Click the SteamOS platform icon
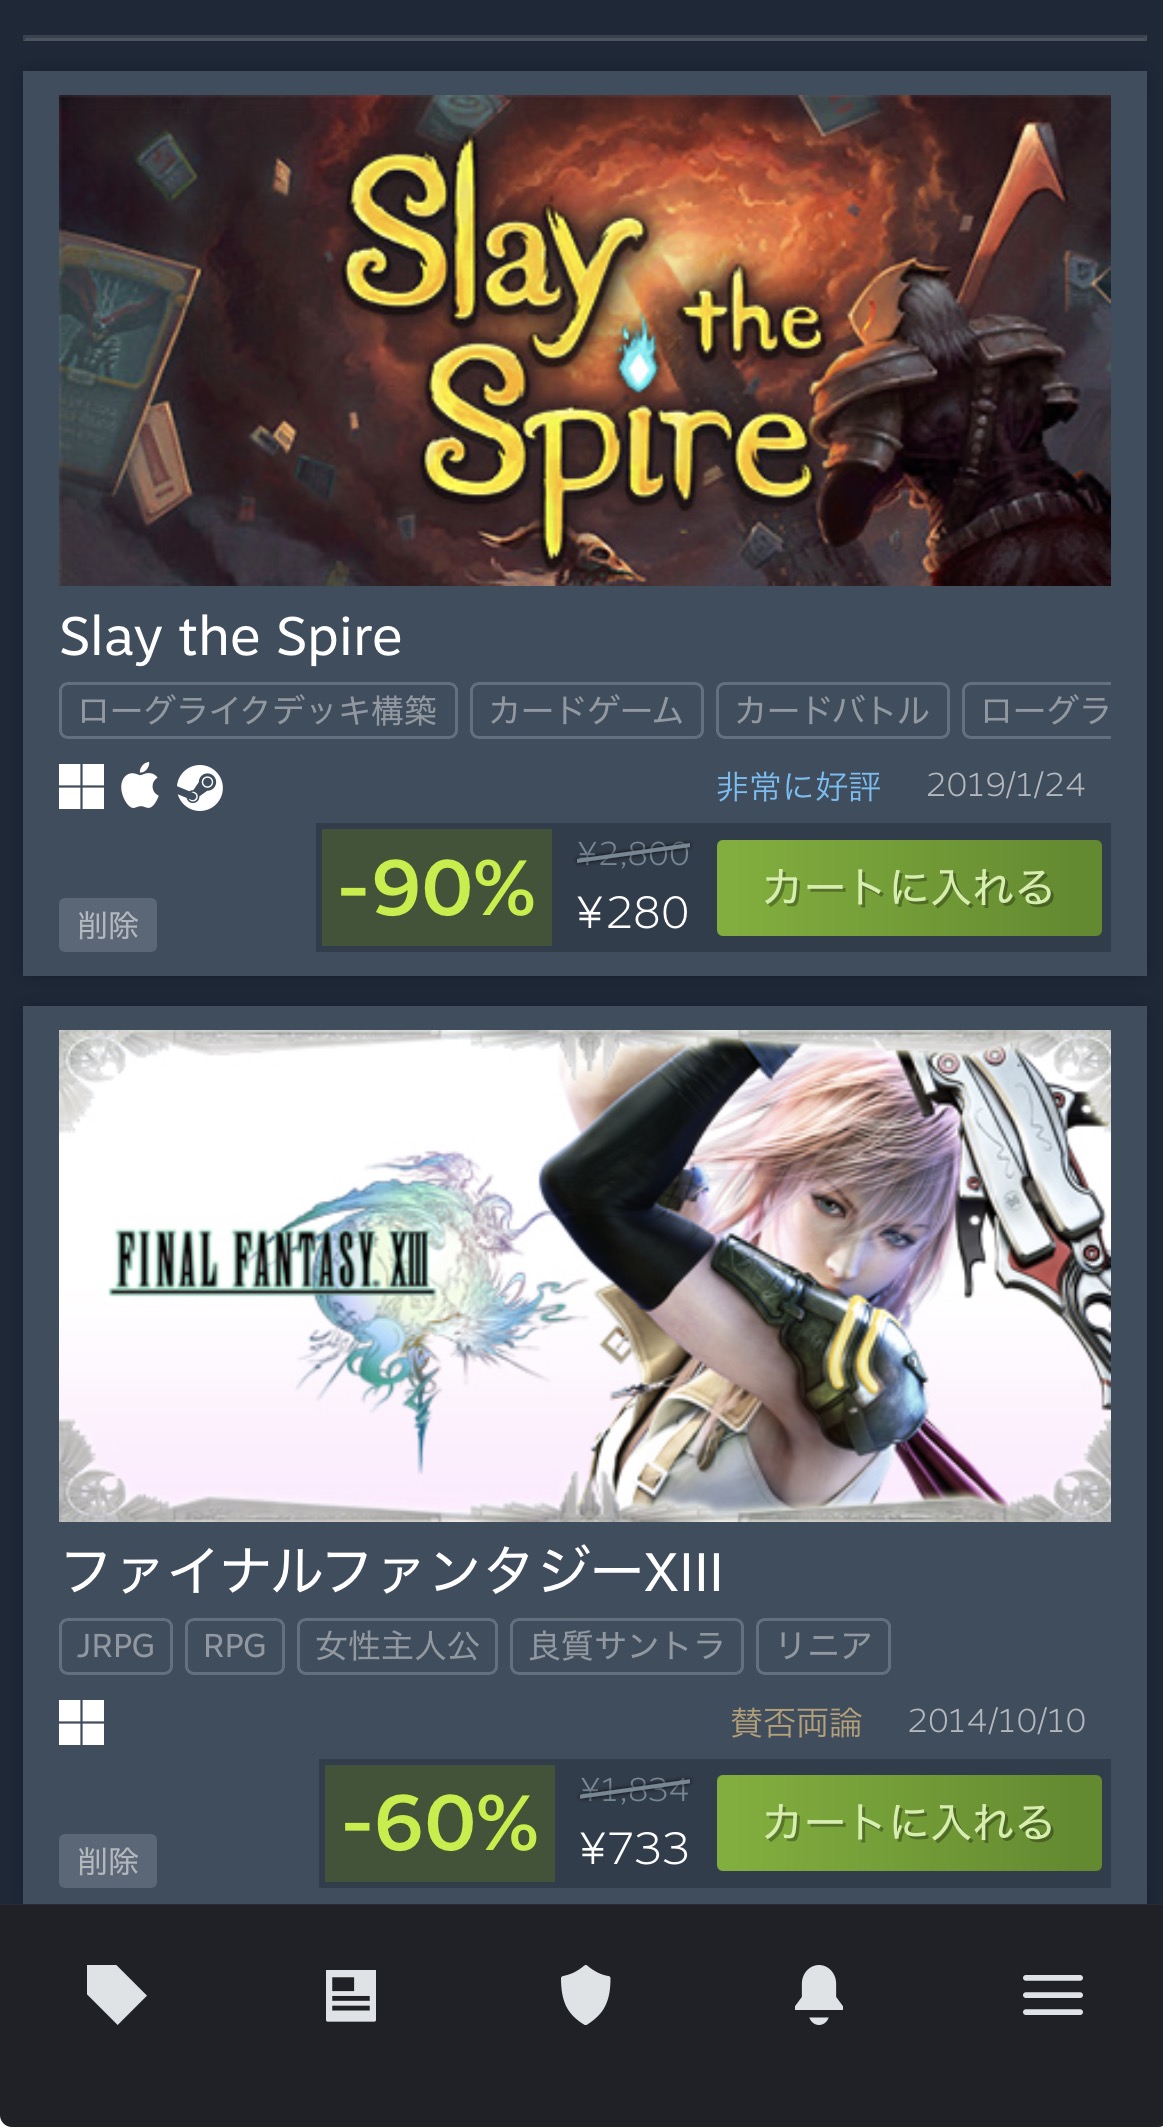This screenshot has width=1163, height=2127. tap(200, 788)
